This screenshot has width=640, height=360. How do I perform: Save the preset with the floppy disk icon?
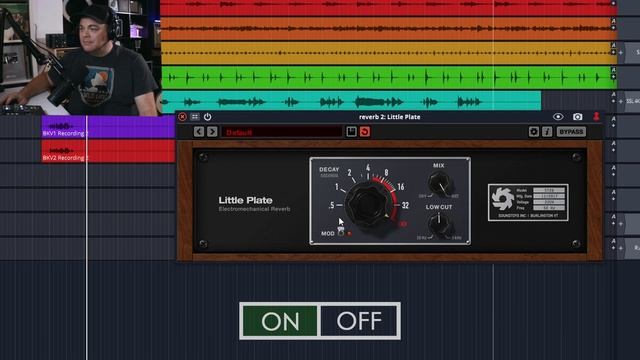tap(351, 131)
